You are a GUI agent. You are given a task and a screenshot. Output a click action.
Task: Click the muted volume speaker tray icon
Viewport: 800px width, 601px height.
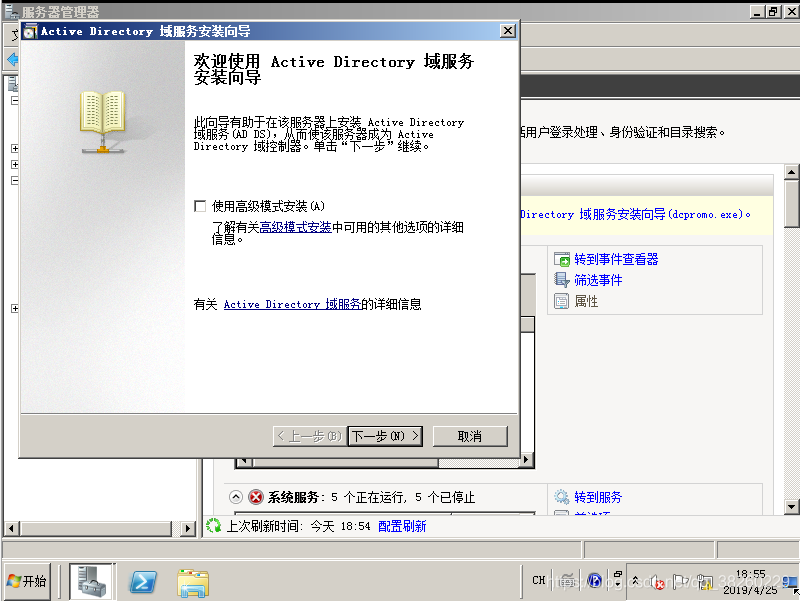[x=658, y=582]
